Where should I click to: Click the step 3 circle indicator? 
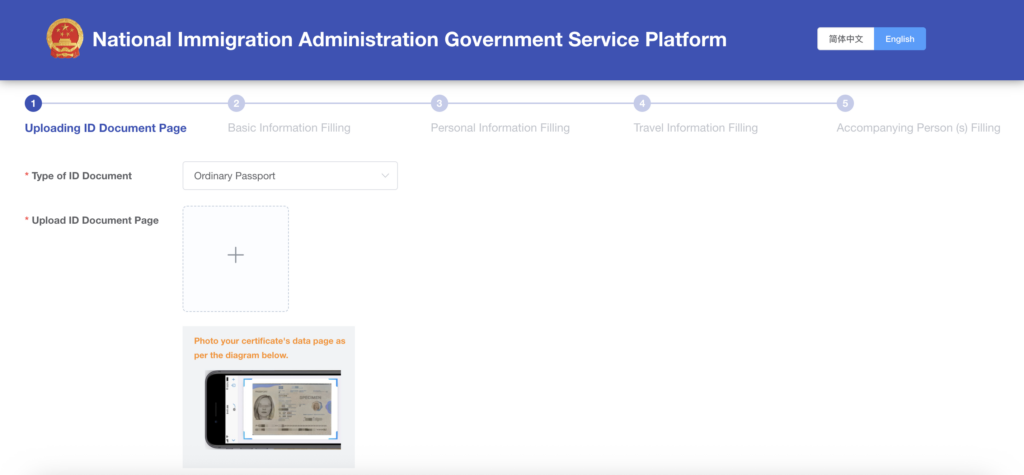coord(439,103)
